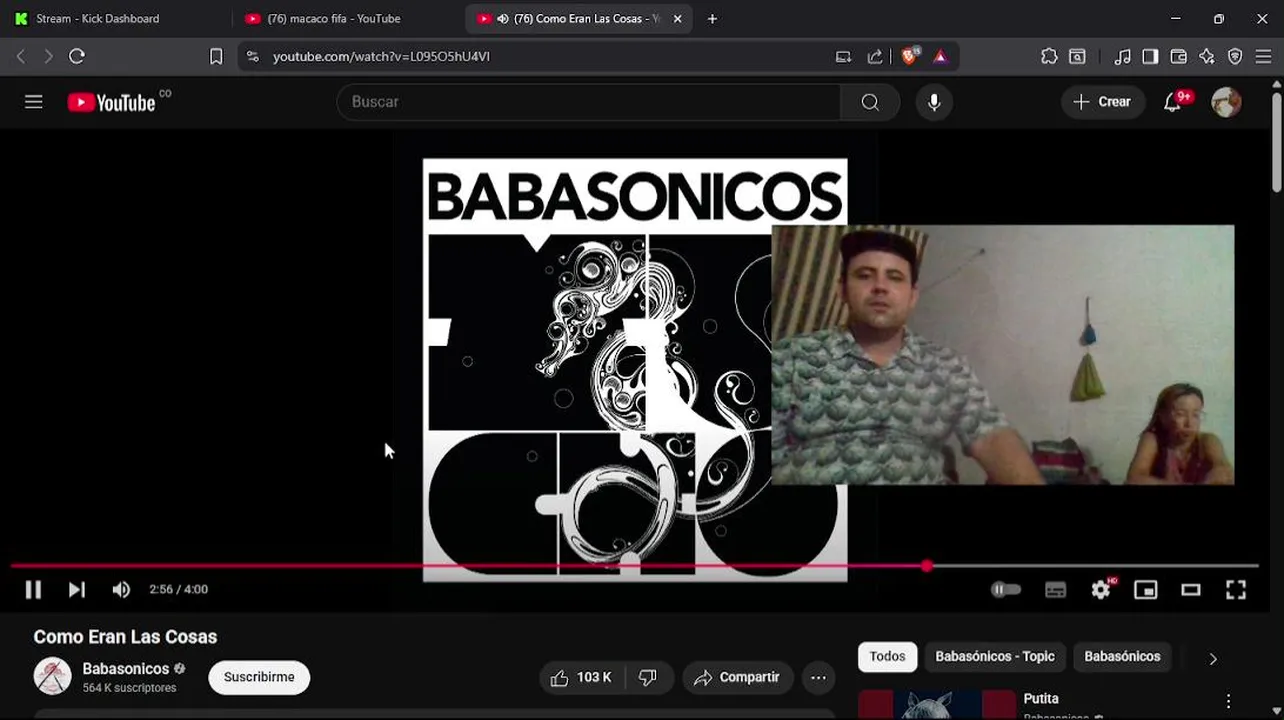This screenshot has height=720, width=1284.
Task: Open the Putita recommended video
Action: 1040,699
